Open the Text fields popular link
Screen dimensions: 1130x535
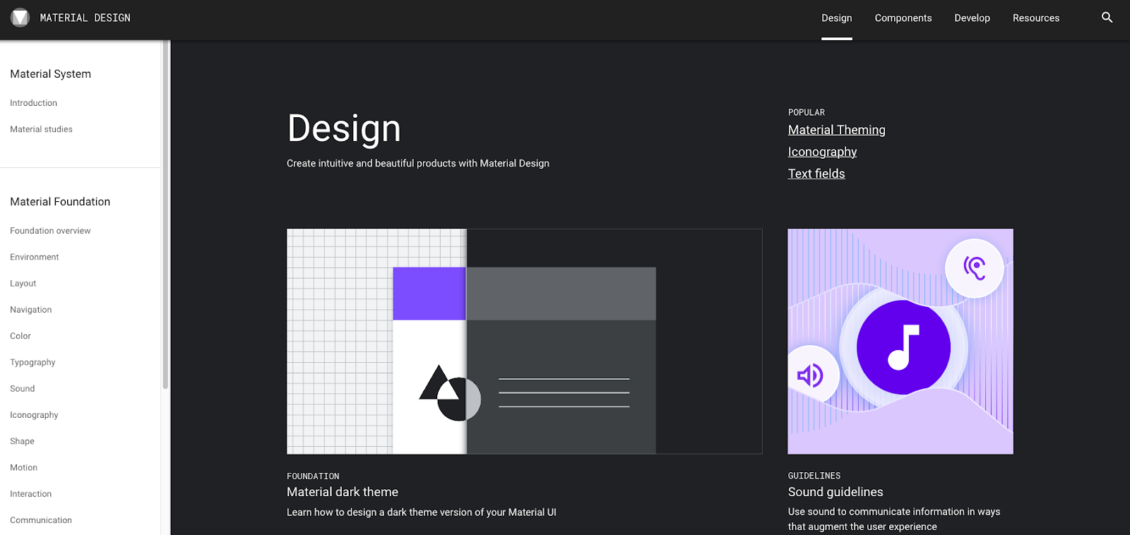817,174
